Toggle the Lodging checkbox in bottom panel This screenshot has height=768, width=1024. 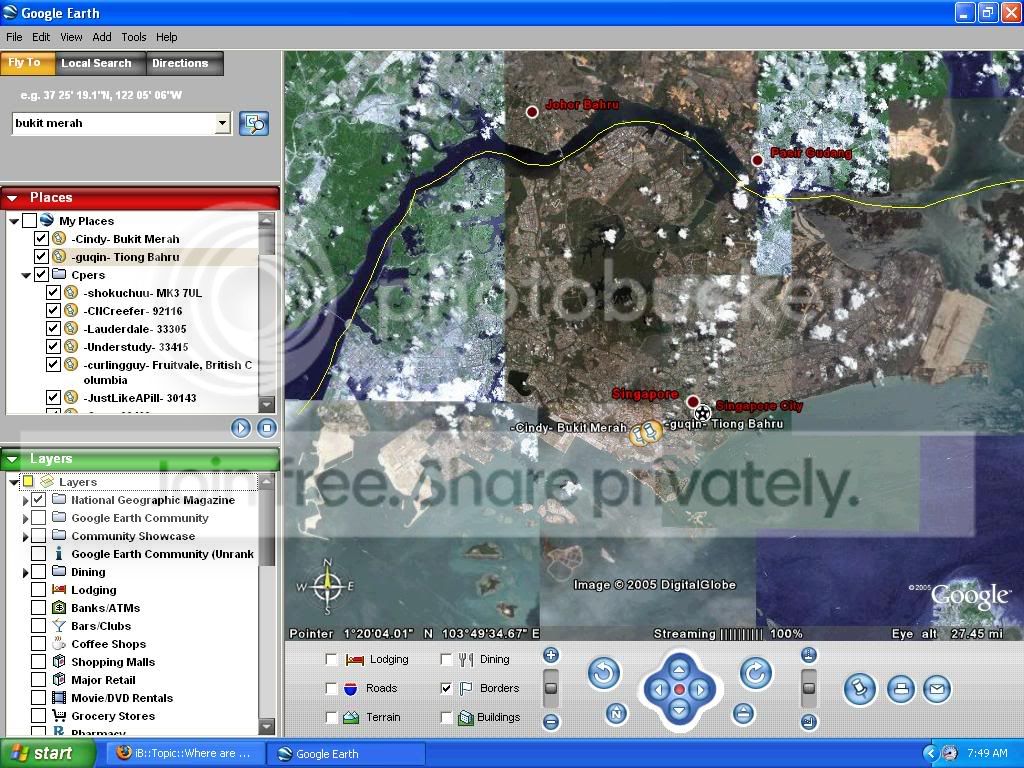click(331, 660)
